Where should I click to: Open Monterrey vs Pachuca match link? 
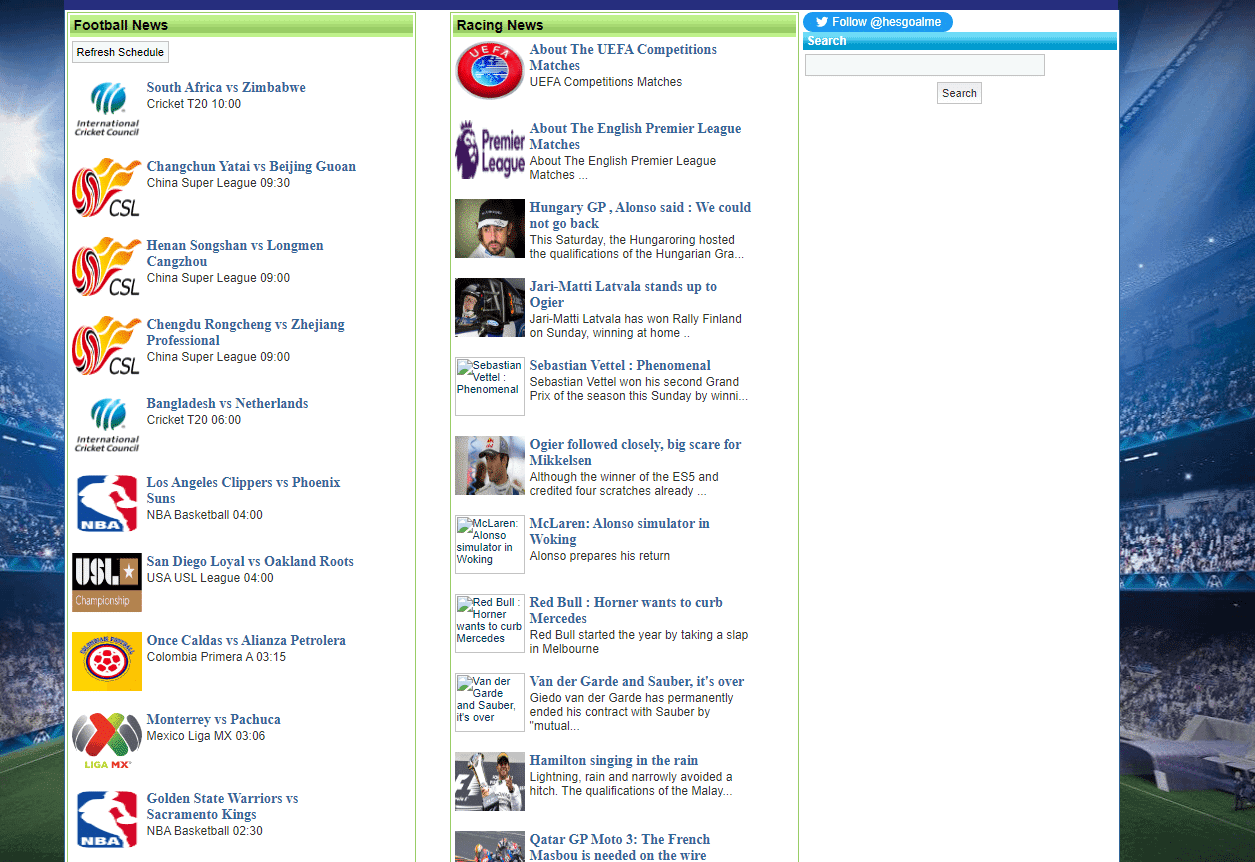pyautogui.click(x=213, y=720)
